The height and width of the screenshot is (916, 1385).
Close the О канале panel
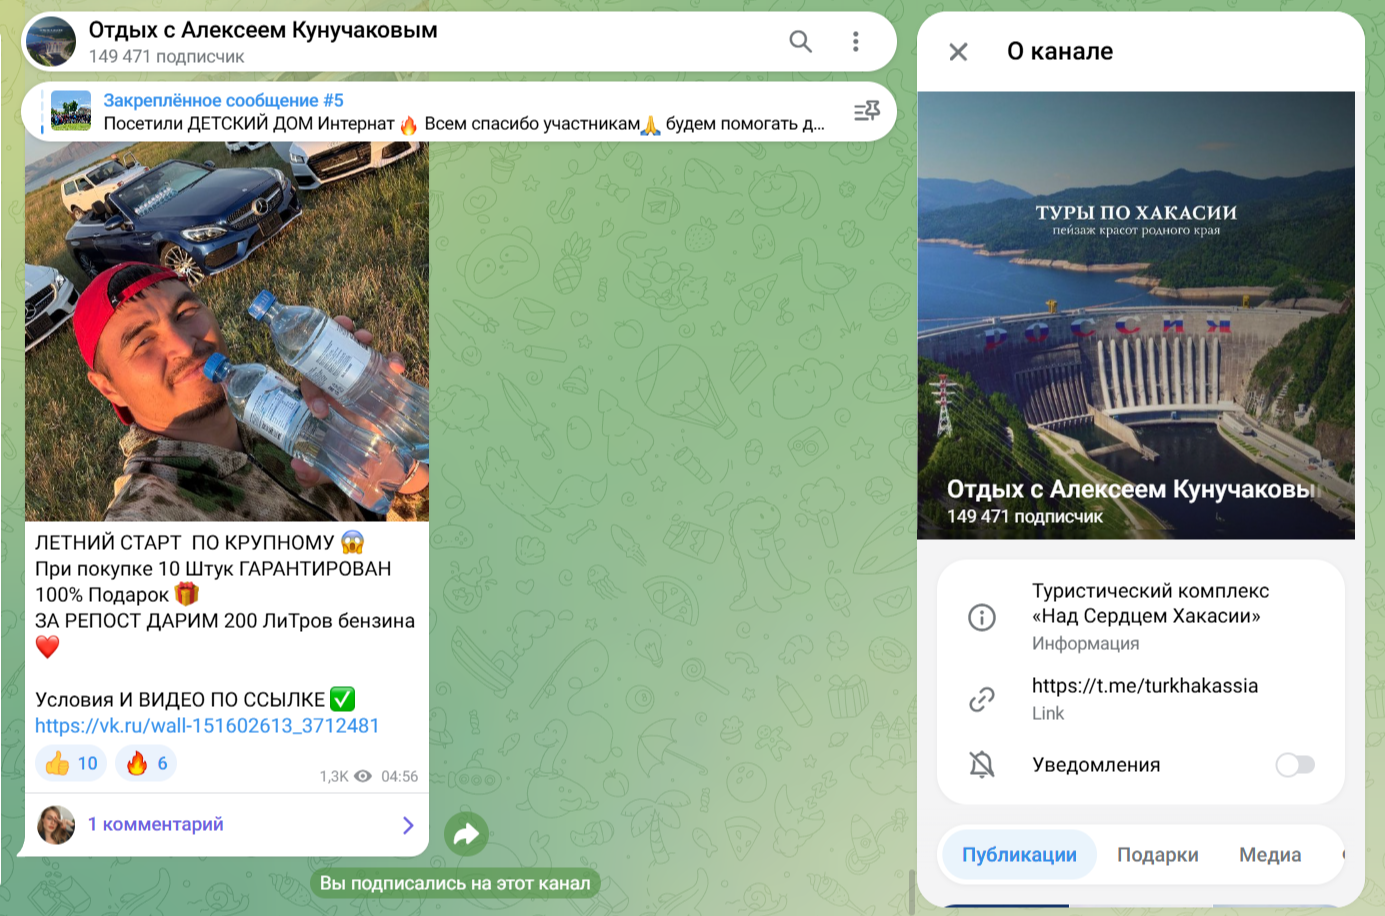[x=958, y=52]
